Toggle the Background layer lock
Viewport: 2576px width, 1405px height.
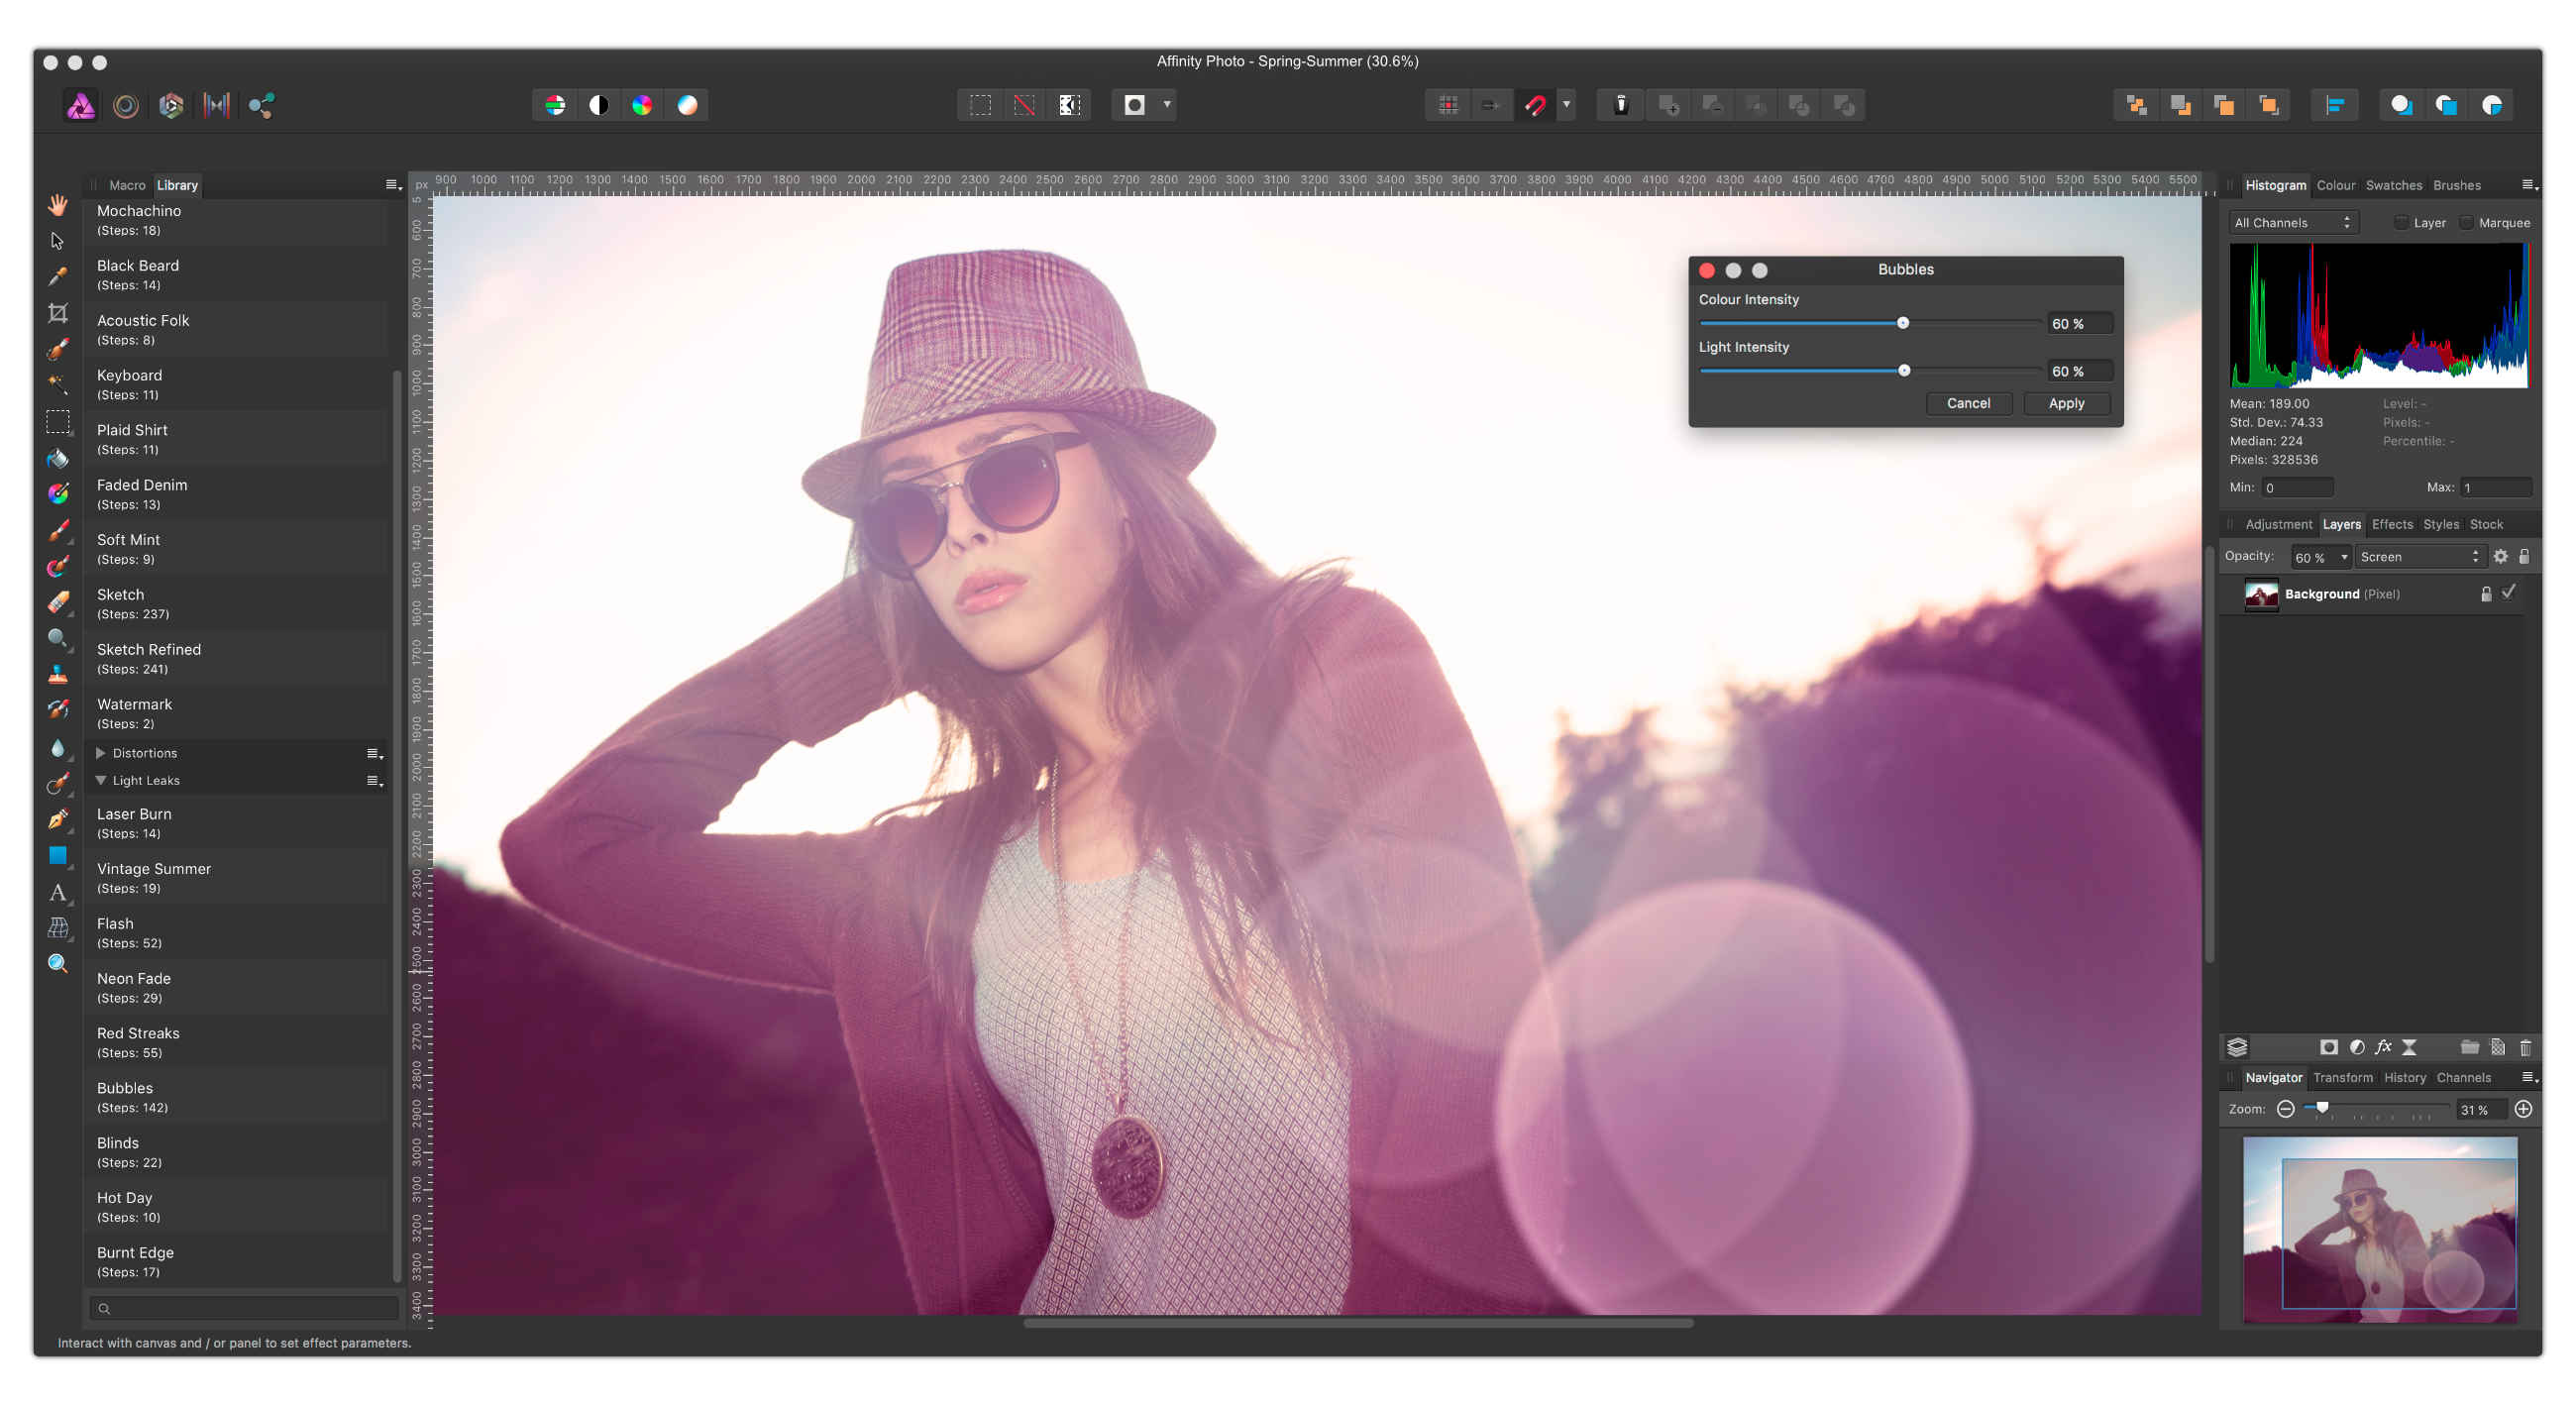pos(2486,594)
